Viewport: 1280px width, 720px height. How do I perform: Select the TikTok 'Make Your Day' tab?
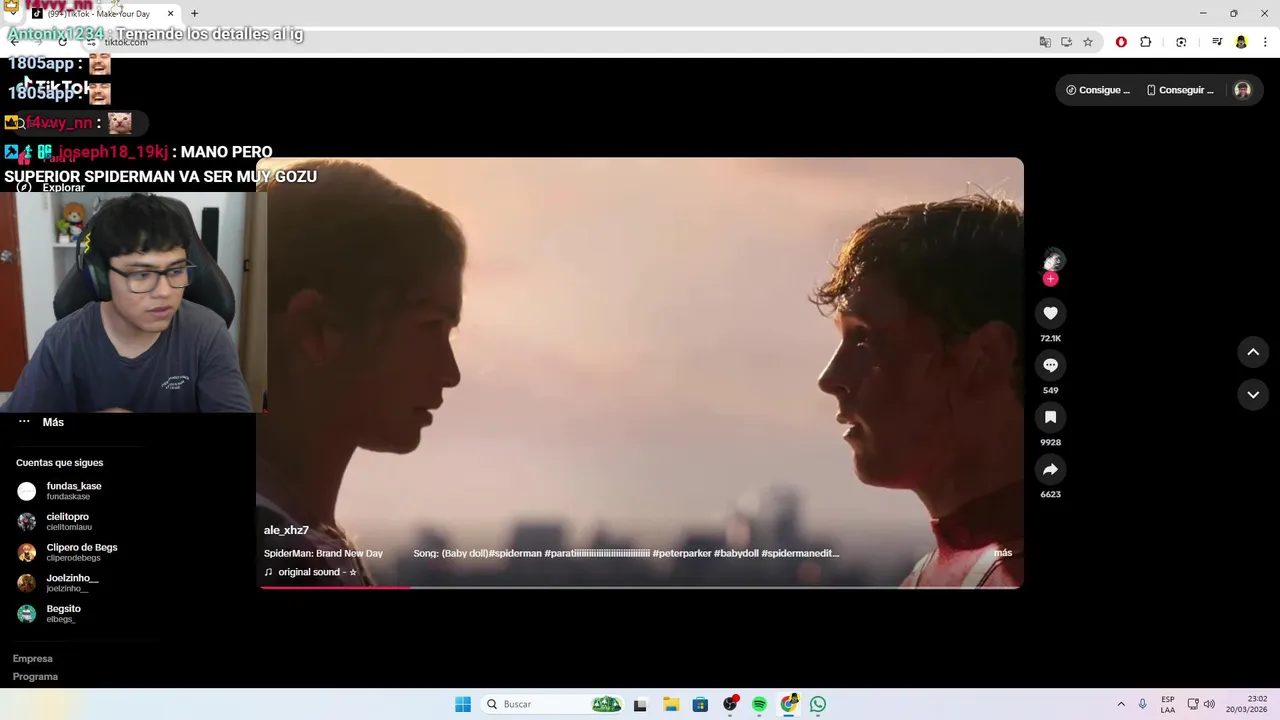tap(100, 14)
